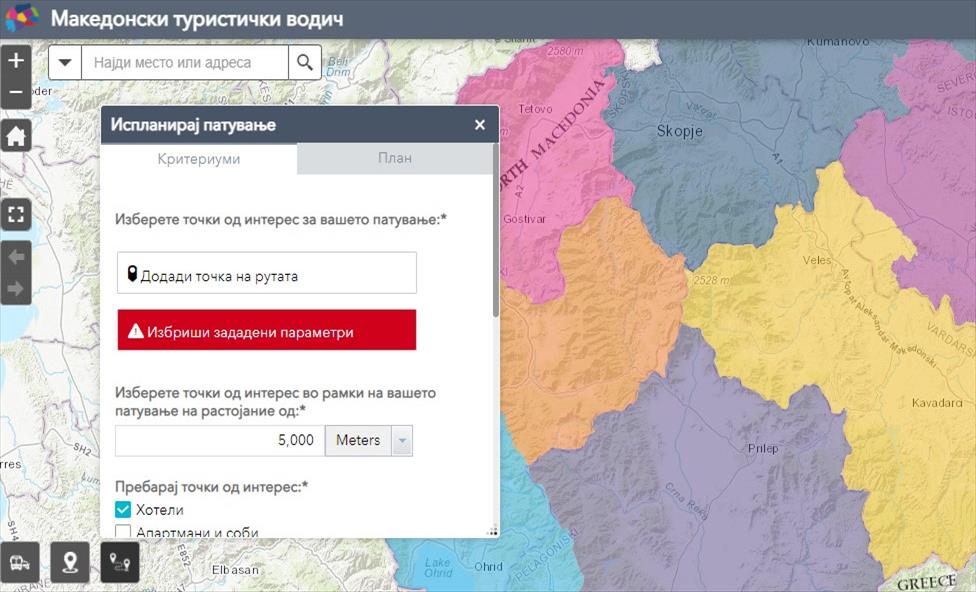Click the Skopje label on the map
This screenshot has height=592, width=976.
tap(680, 131)
